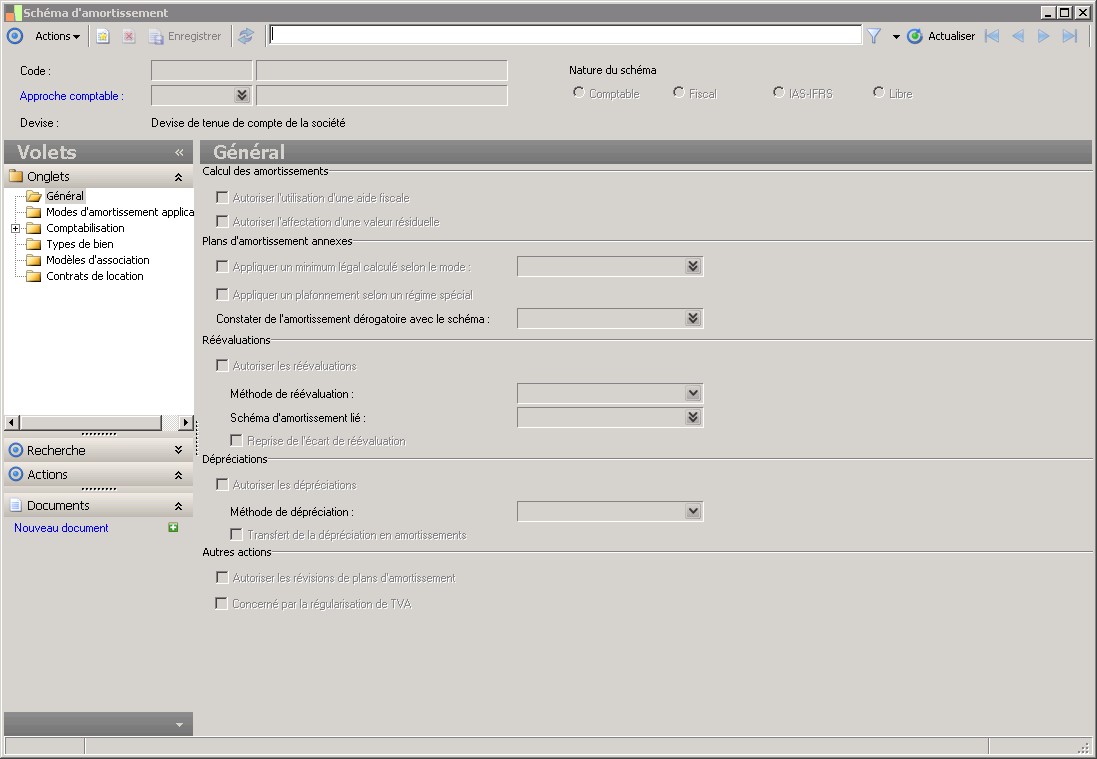Open Méthode de réévaluation dropdown

click(x=693, y=393)
